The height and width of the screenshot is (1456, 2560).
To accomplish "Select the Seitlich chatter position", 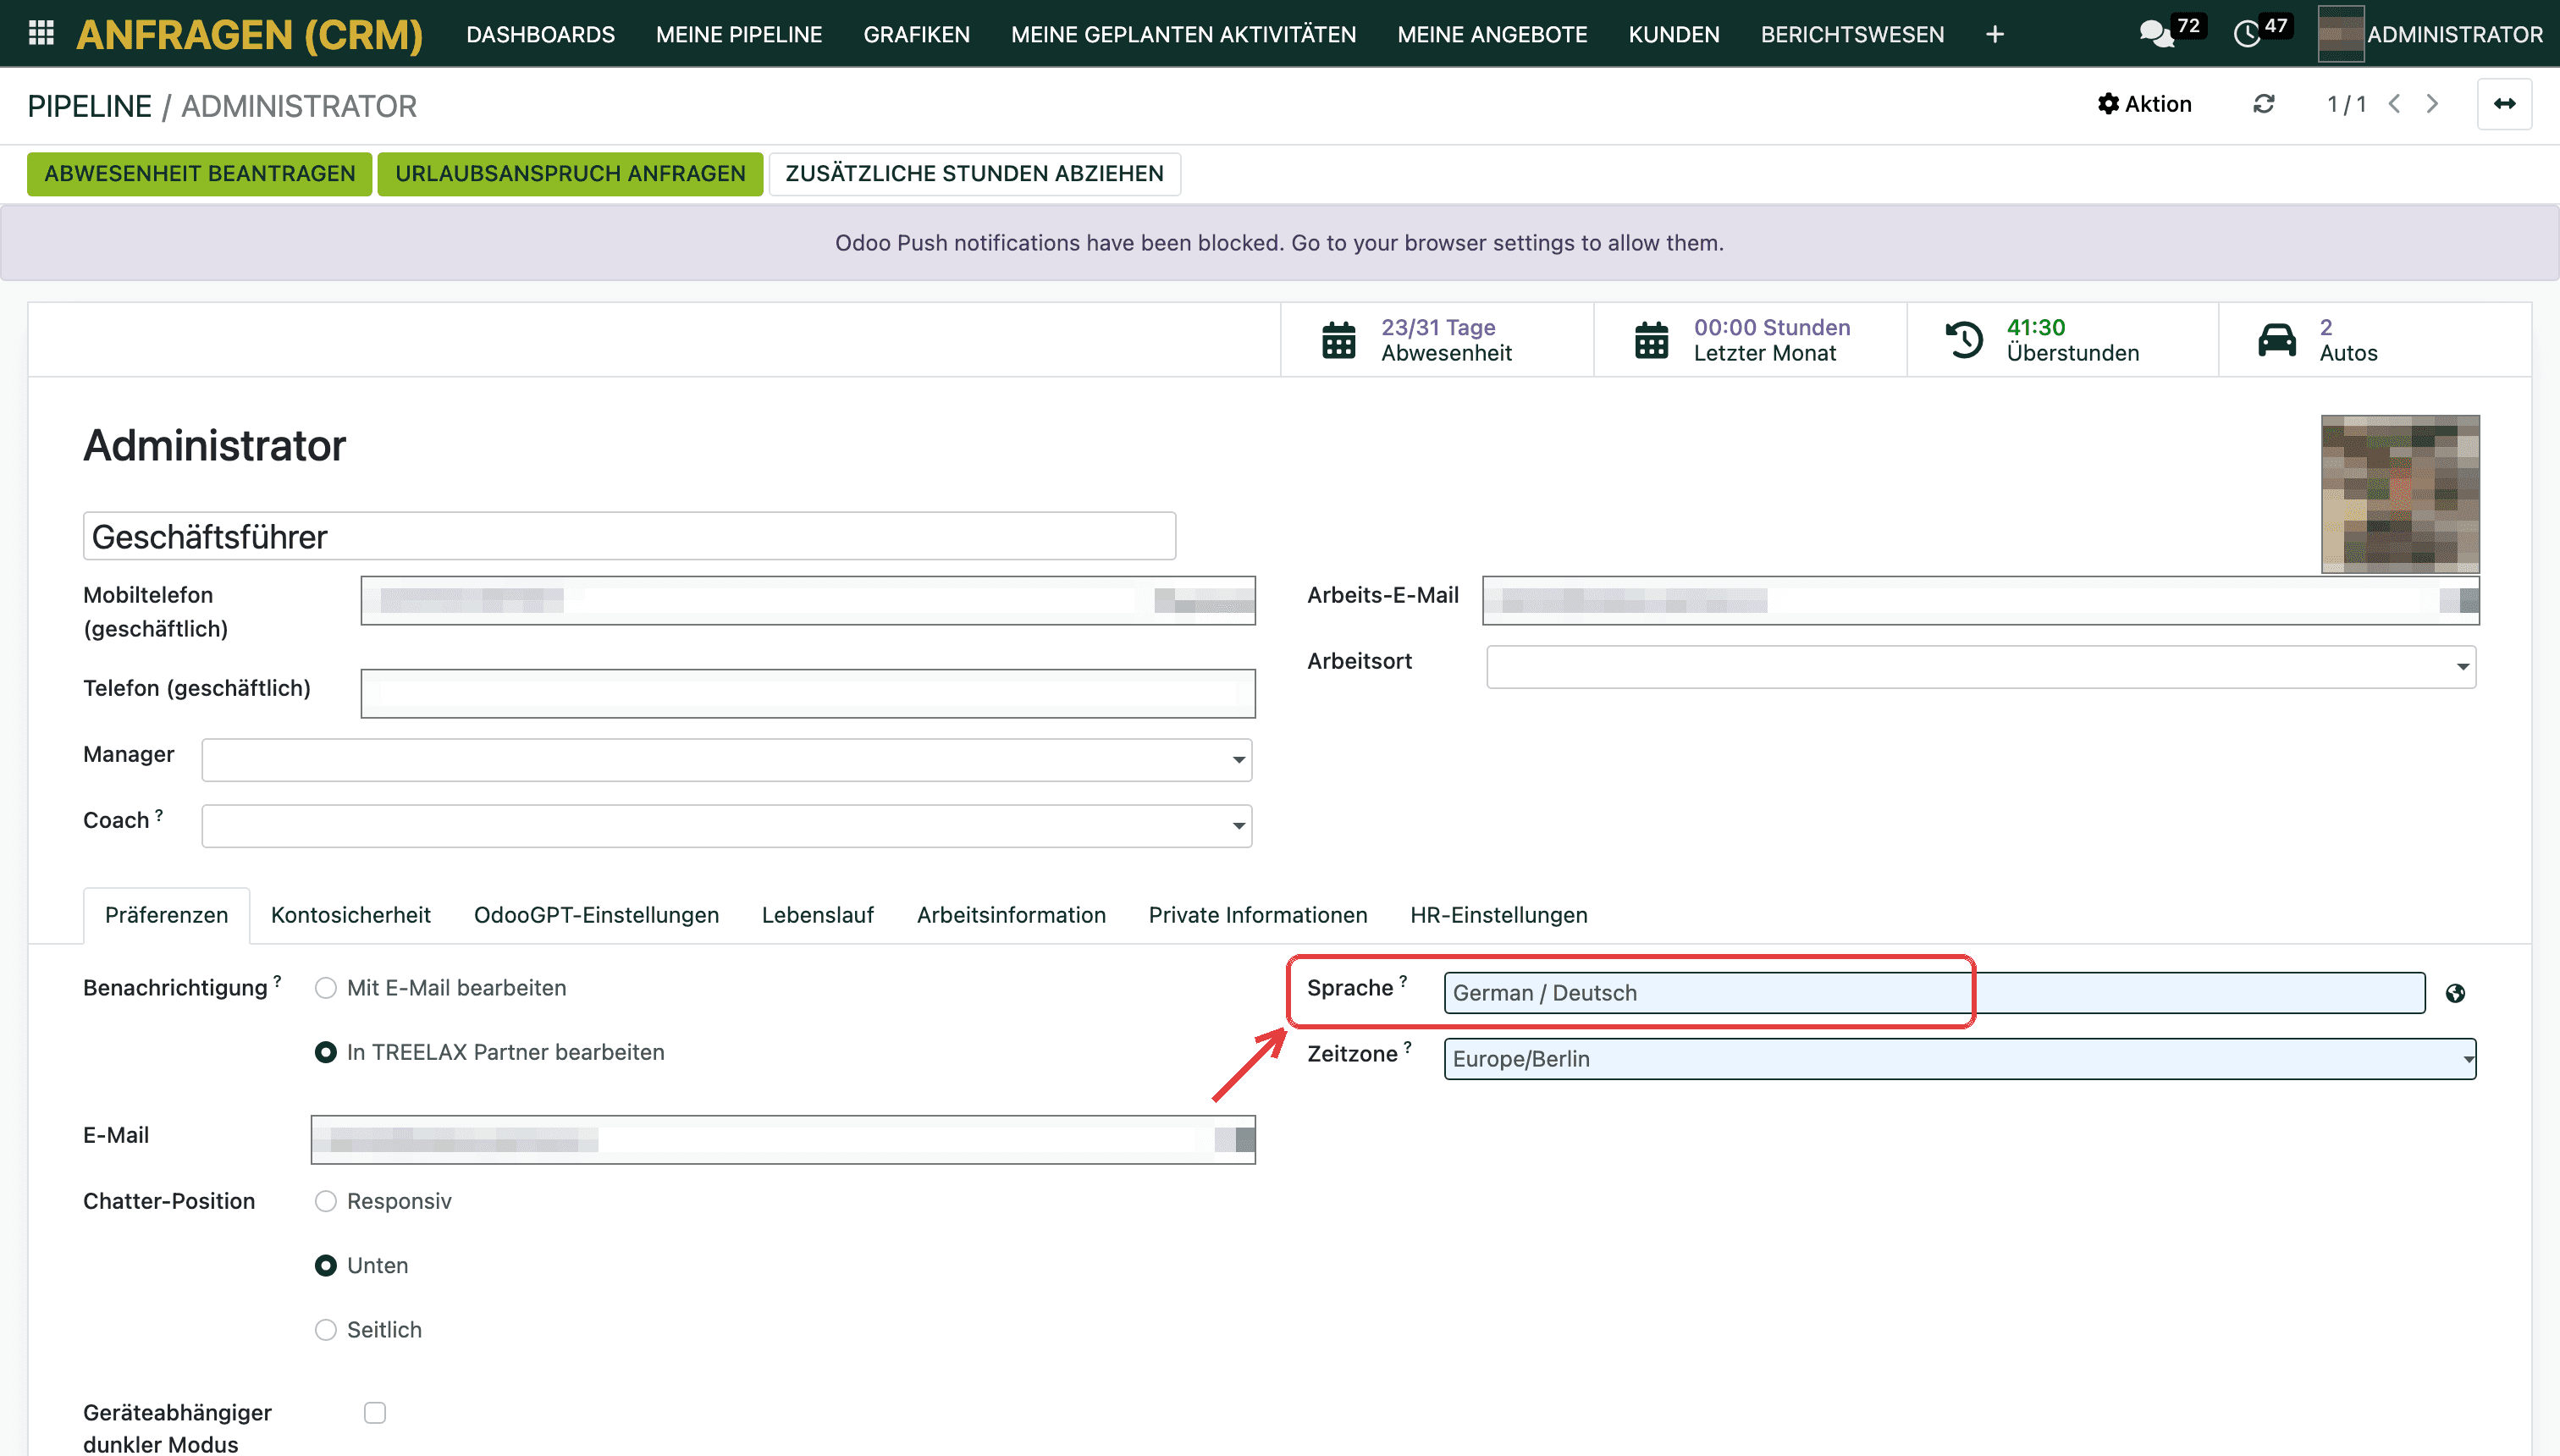I will 326,1329.
